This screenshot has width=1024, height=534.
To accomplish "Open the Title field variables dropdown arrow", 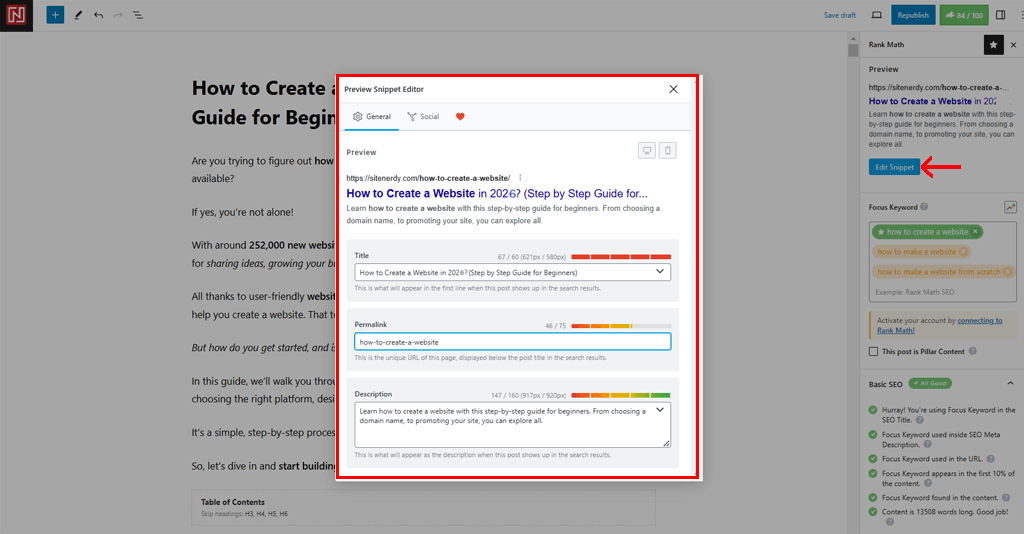I will [x=660, y=271].
